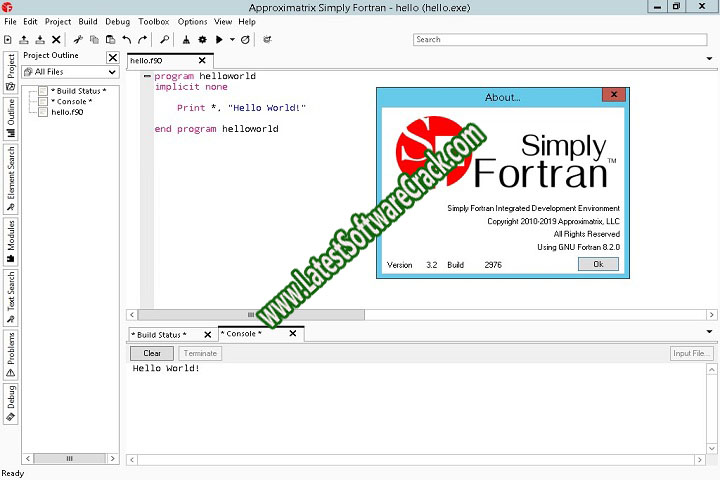This screenshot has width=720, height=480.
Task: Open the Toolbox menu
Action: click(153, 21)
